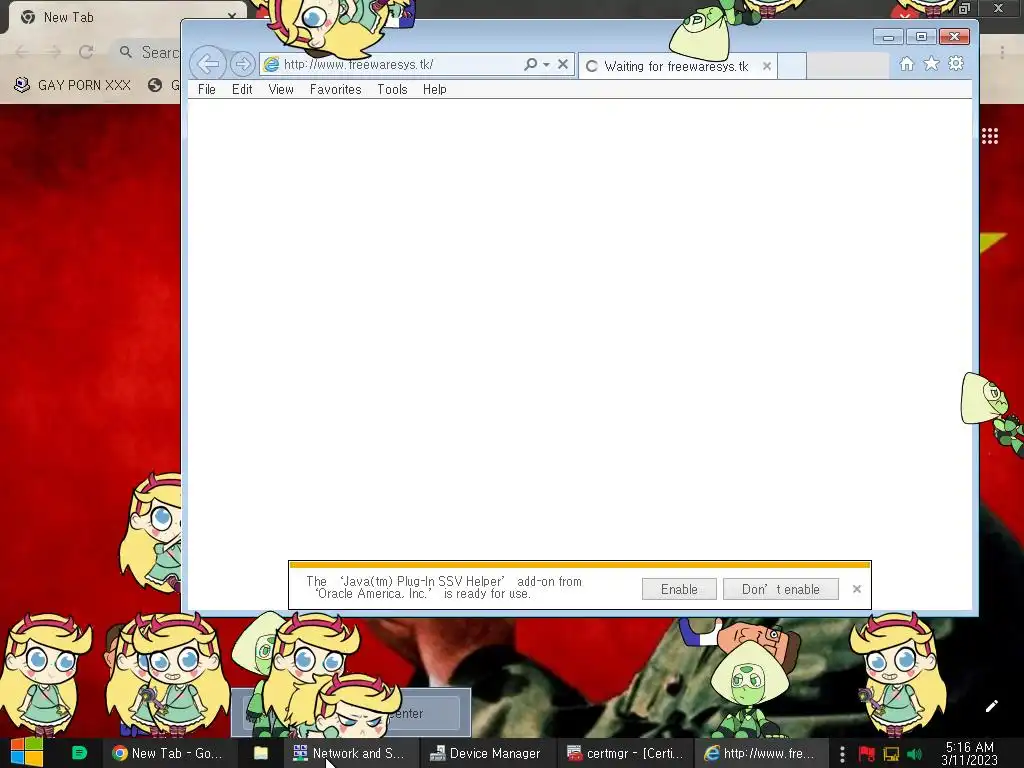Screen dimensions: 1024x768
Task: Stop page loading with address bar X
Action: click(563, 64)
